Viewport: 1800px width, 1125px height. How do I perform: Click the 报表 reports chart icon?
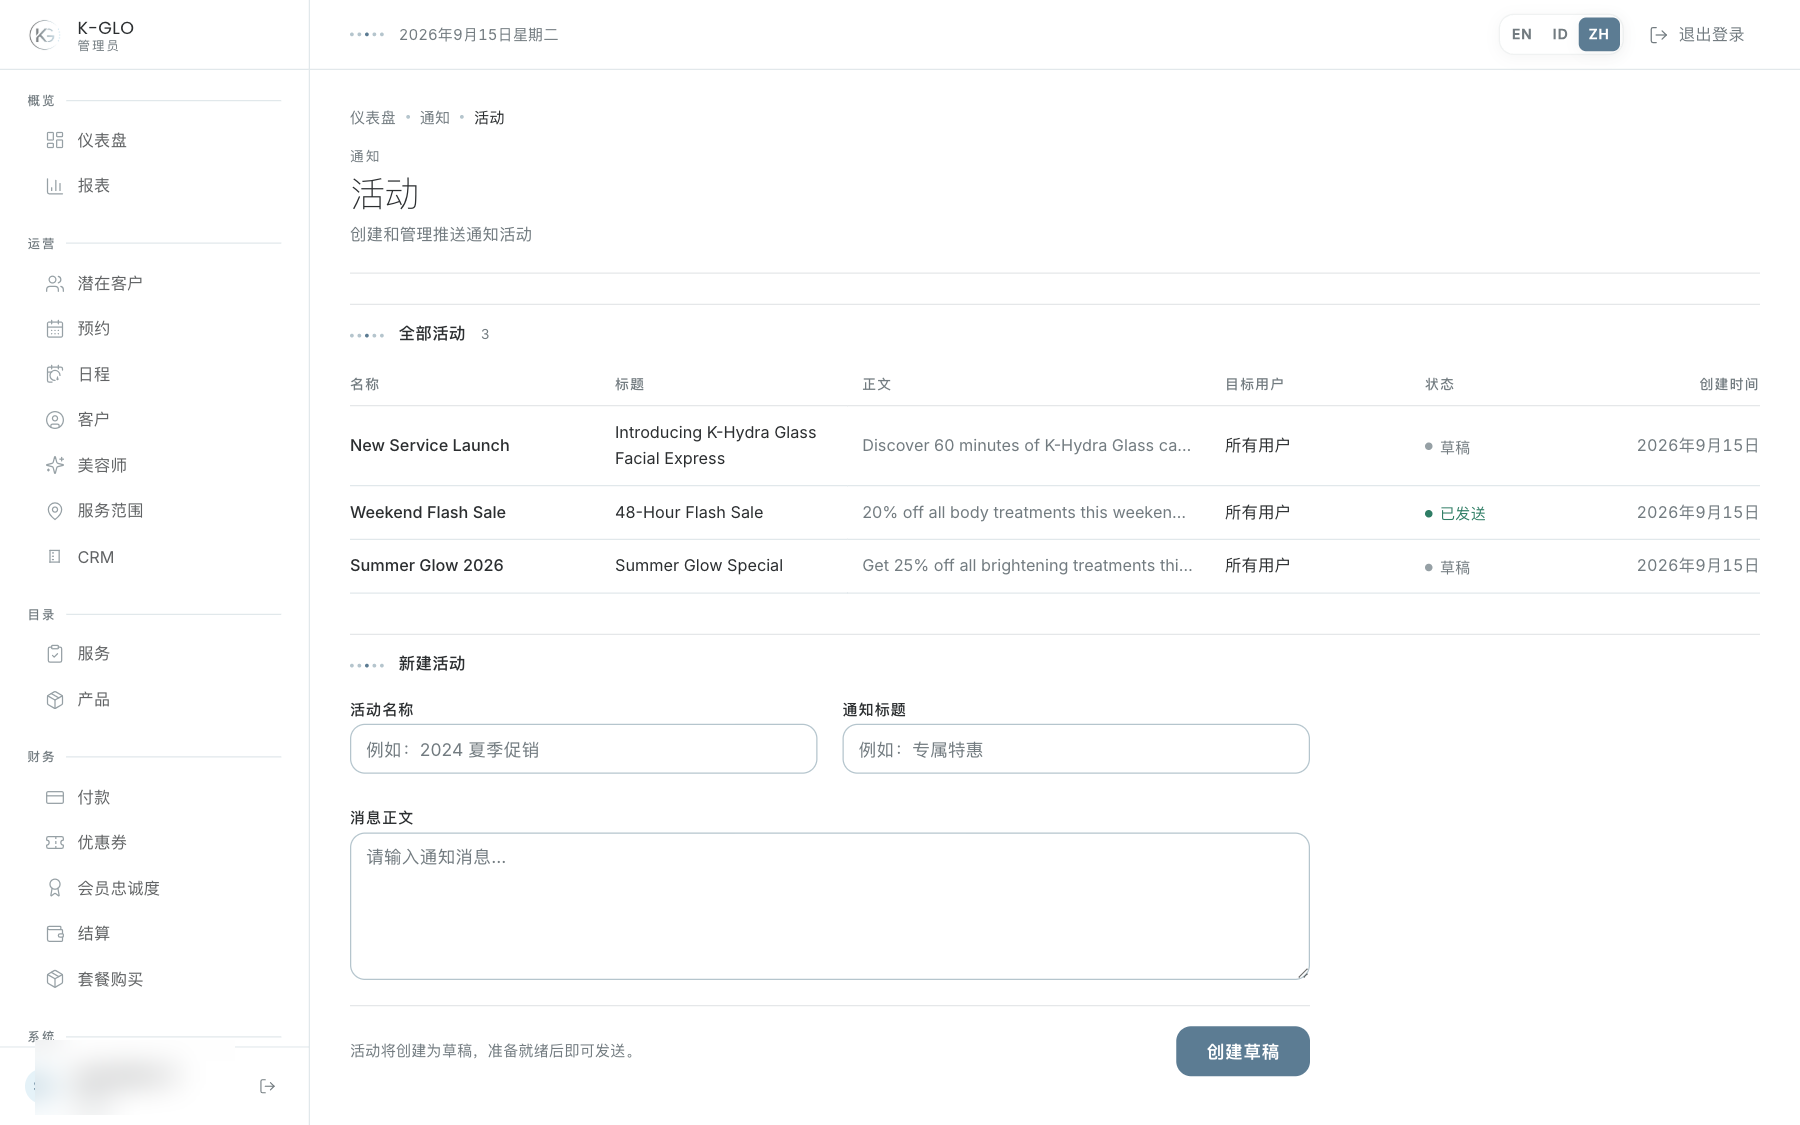coord(55,186)
